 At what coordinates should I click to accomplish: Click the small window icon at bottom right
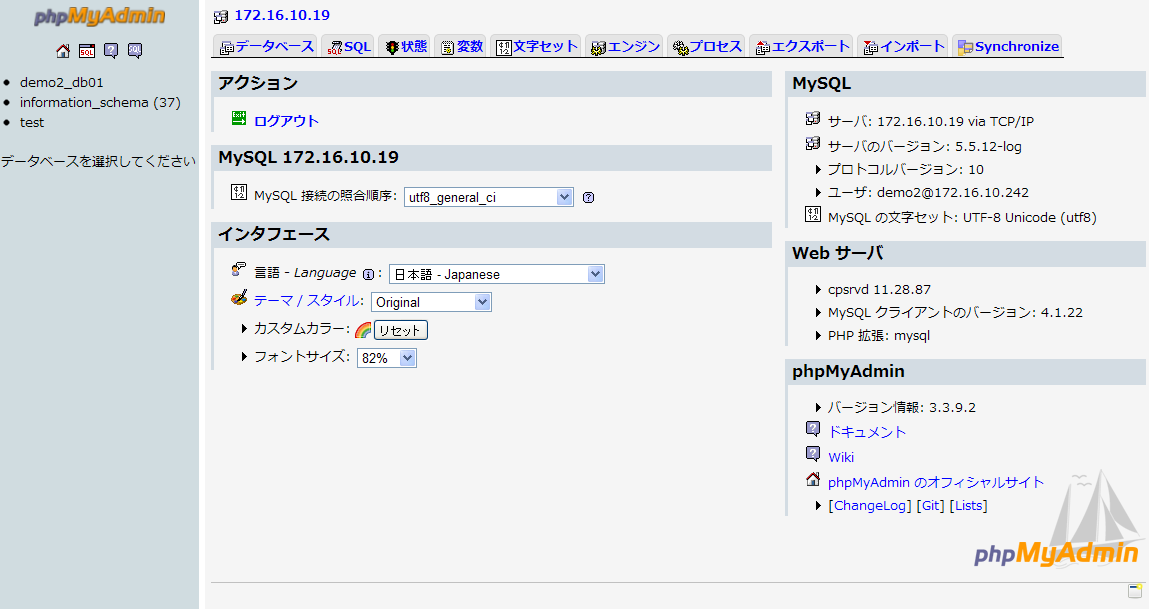pos(1134,590)
